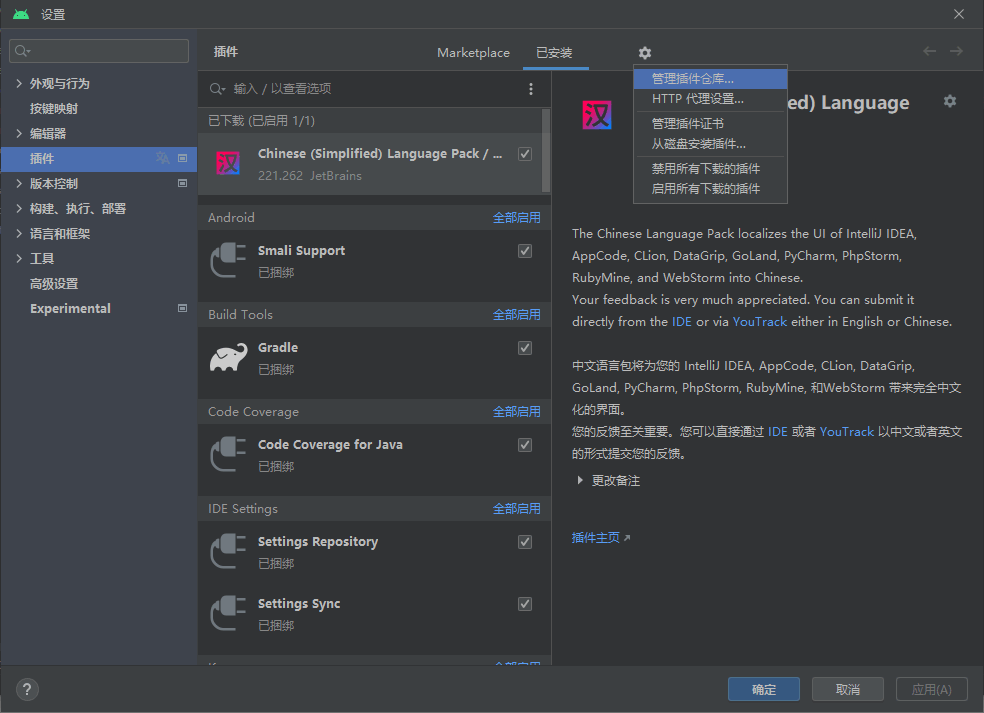984x713 pixels.
Task: Choose 禁用所有下载的插件 menu item
Action: tap(710, 169)
